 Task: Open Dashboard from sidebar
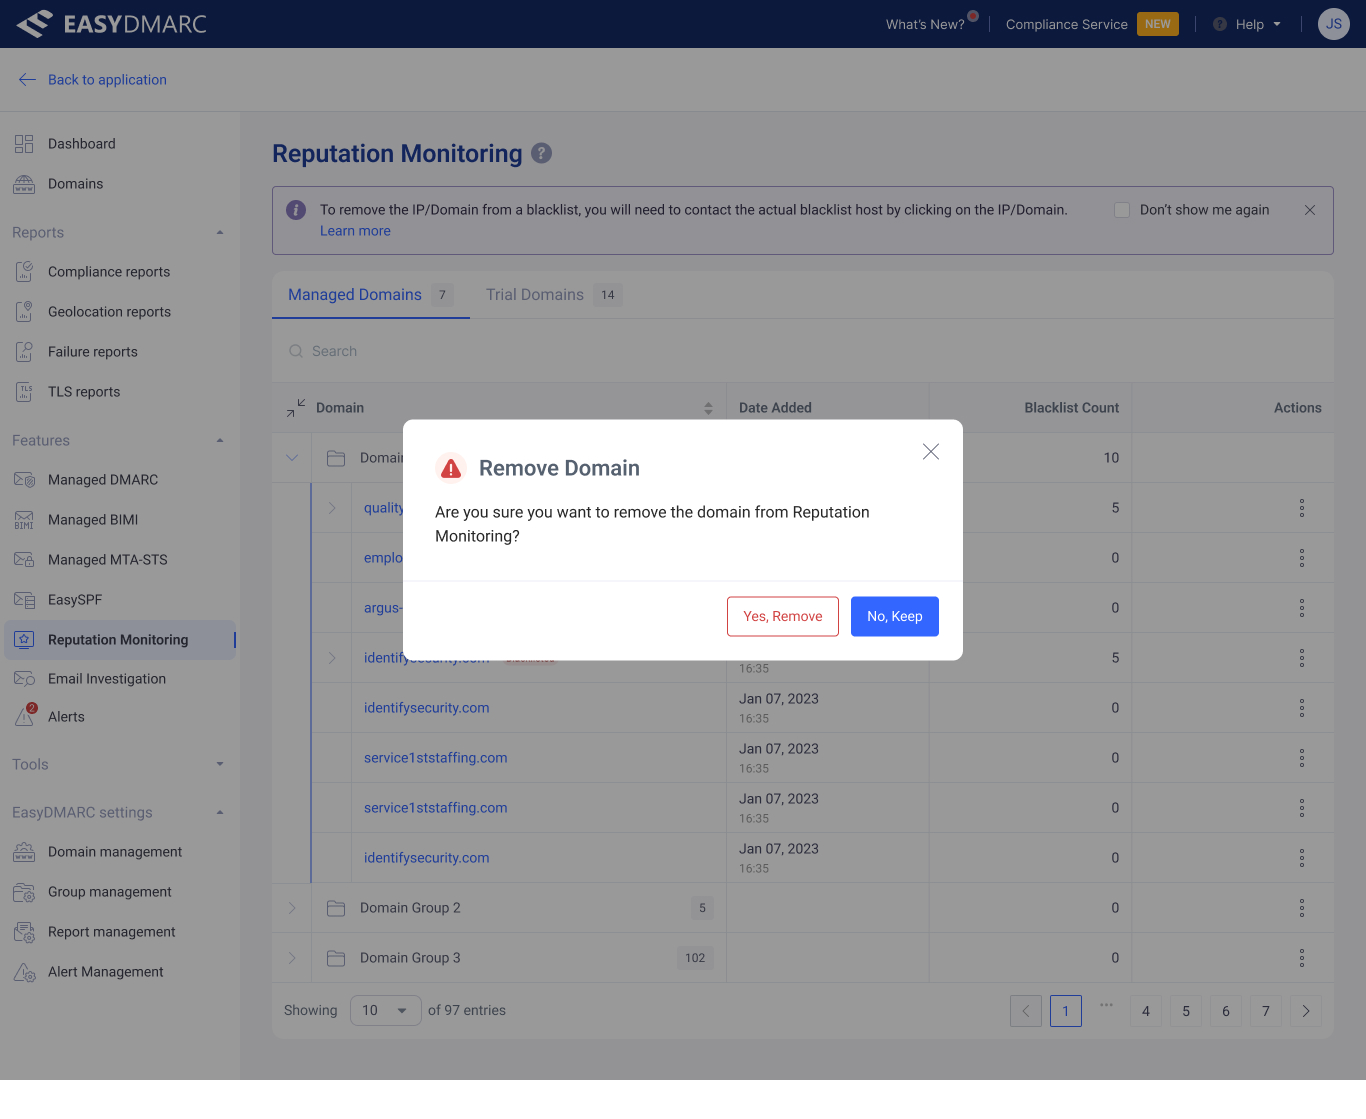click(x=82, y=144)
